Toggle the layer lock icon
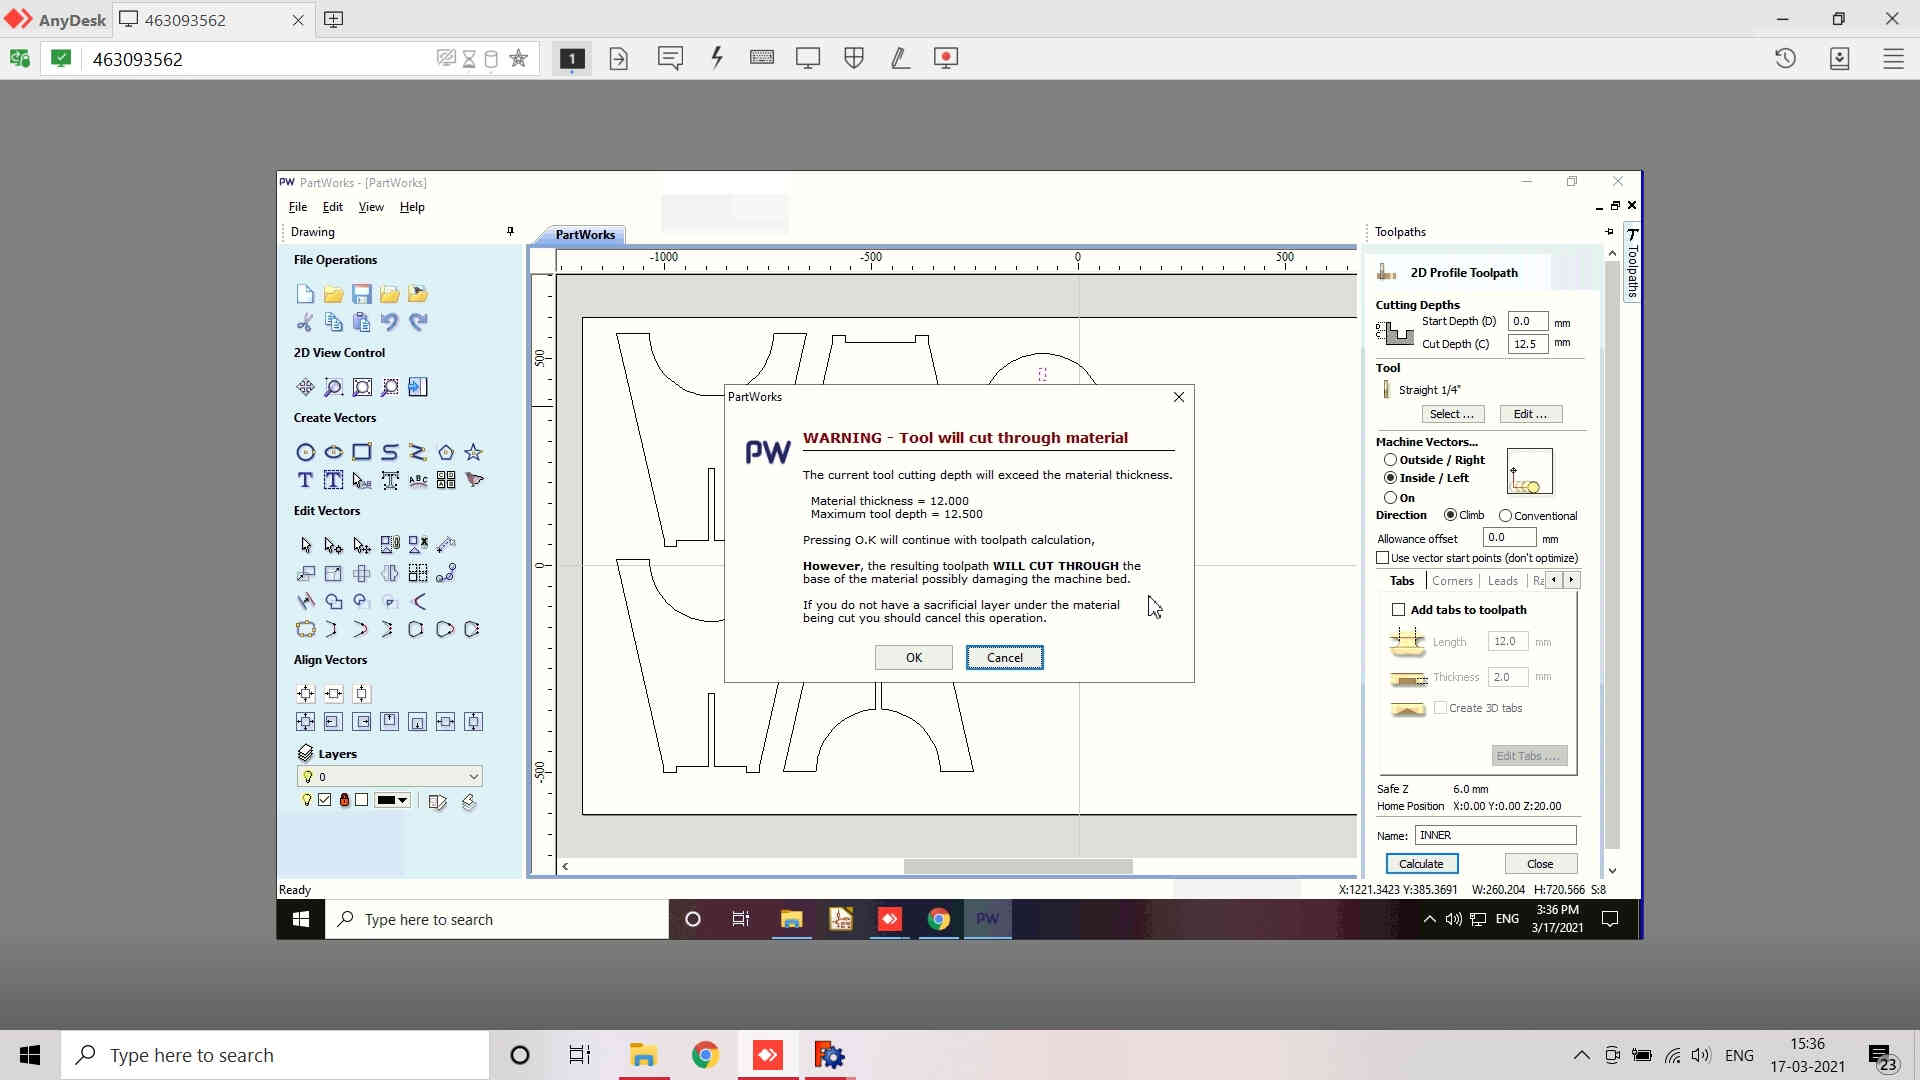The width and height of the screenshot is (1920, 1080). 344,800
